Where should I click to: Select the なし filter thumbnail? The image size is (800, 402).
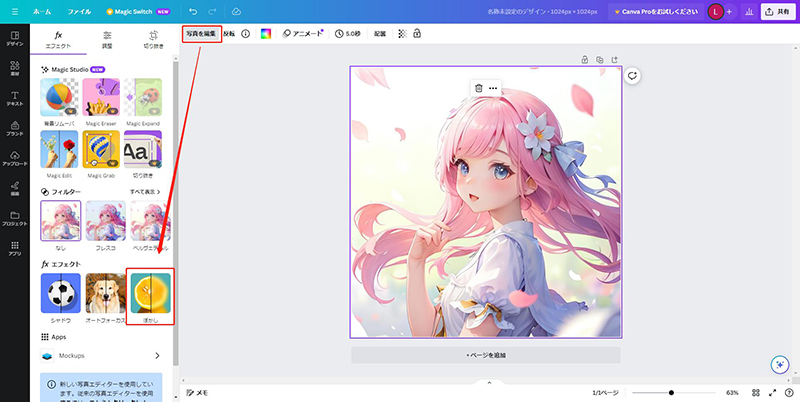(61, 220)
